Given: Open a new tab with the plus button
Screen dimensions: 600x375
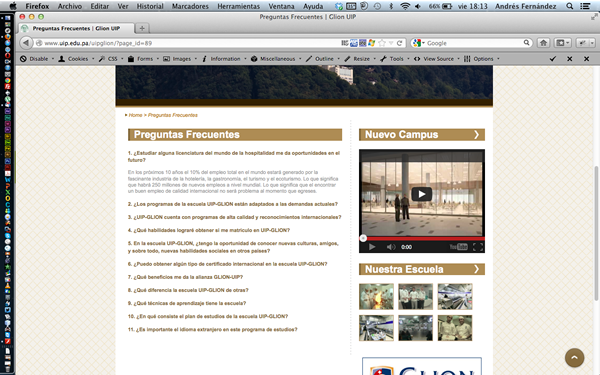Looking at the screenshot, I should pyautogui.click(x=142, y=28).
